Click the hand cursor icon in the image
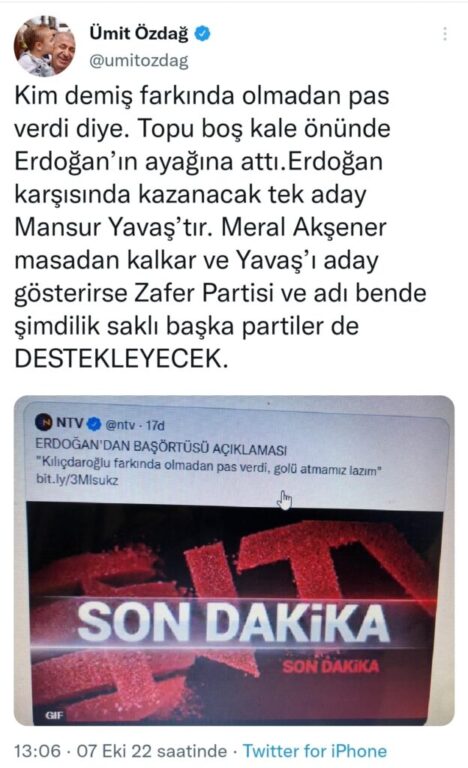Screen dimensions: 468x768 click(284, 500)
